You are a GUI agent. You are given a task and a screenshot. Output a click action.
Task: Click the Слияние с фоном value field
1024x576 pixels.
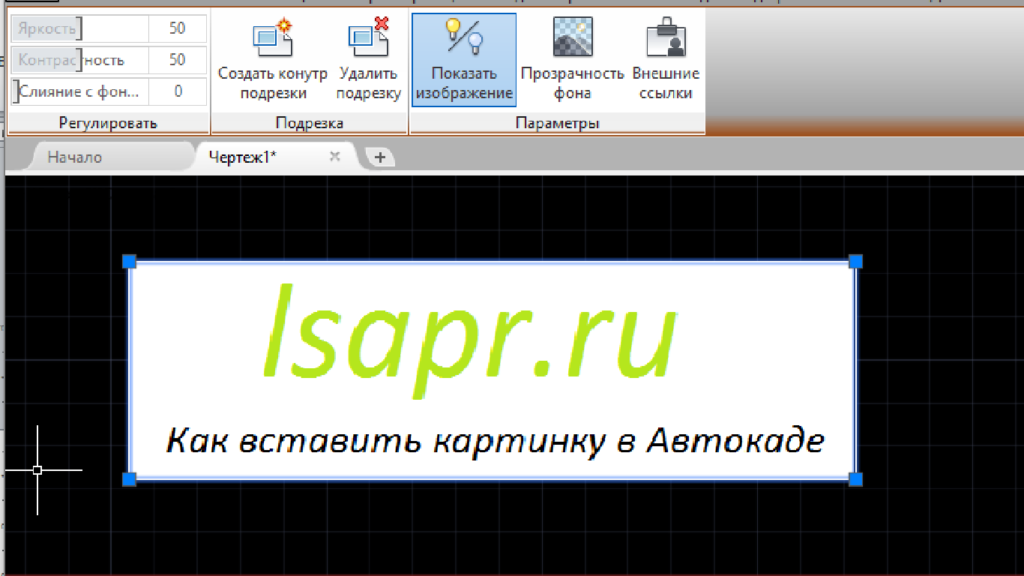pos(177,91)
